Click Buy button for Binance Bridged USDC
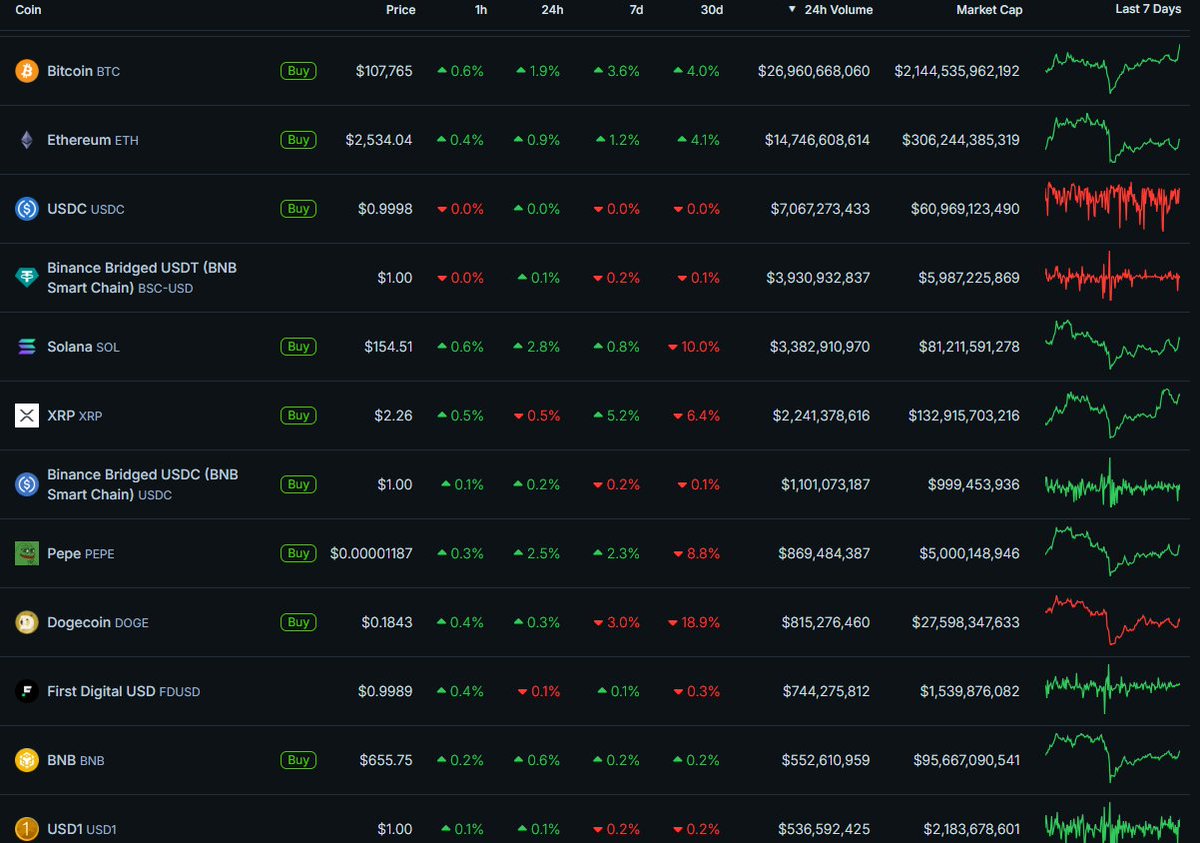1200x843 pixels. coord(298,484)
